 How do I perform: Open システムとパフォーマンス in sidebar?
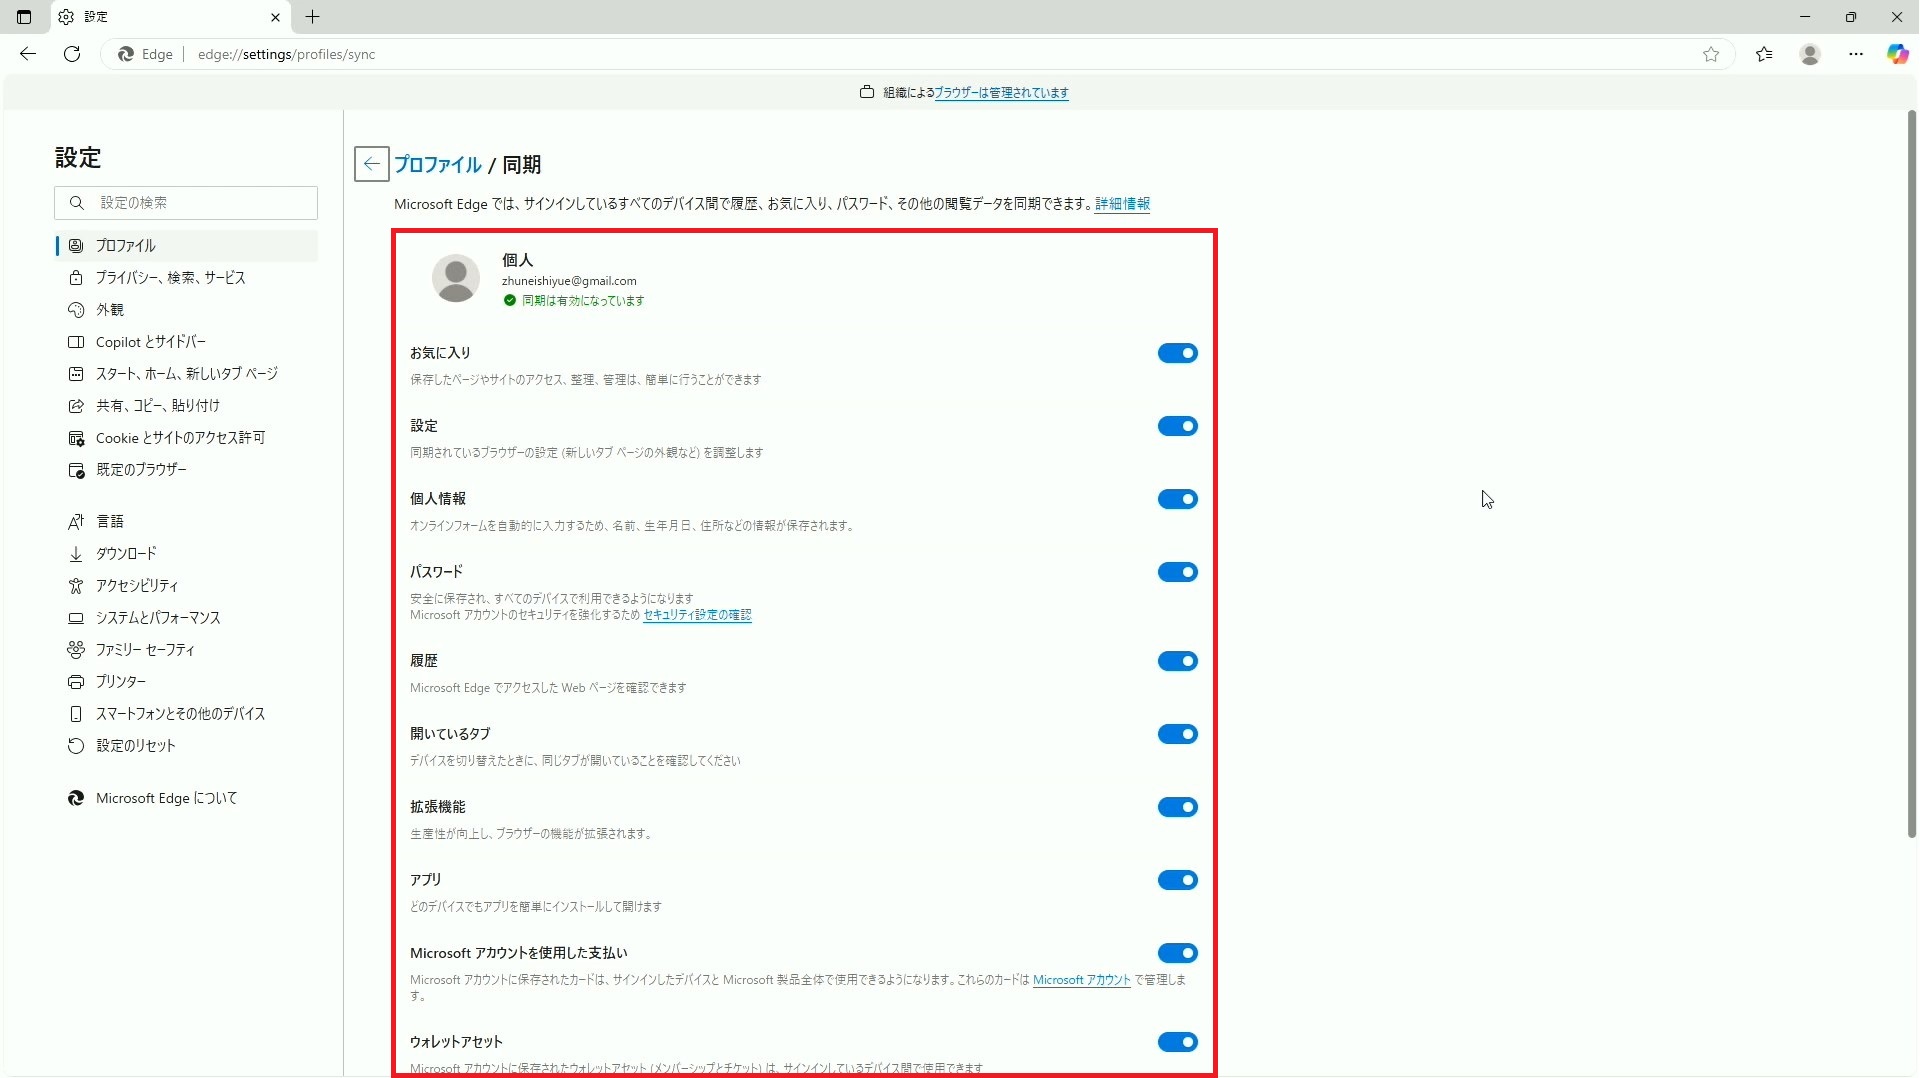[x=158, y=618]
